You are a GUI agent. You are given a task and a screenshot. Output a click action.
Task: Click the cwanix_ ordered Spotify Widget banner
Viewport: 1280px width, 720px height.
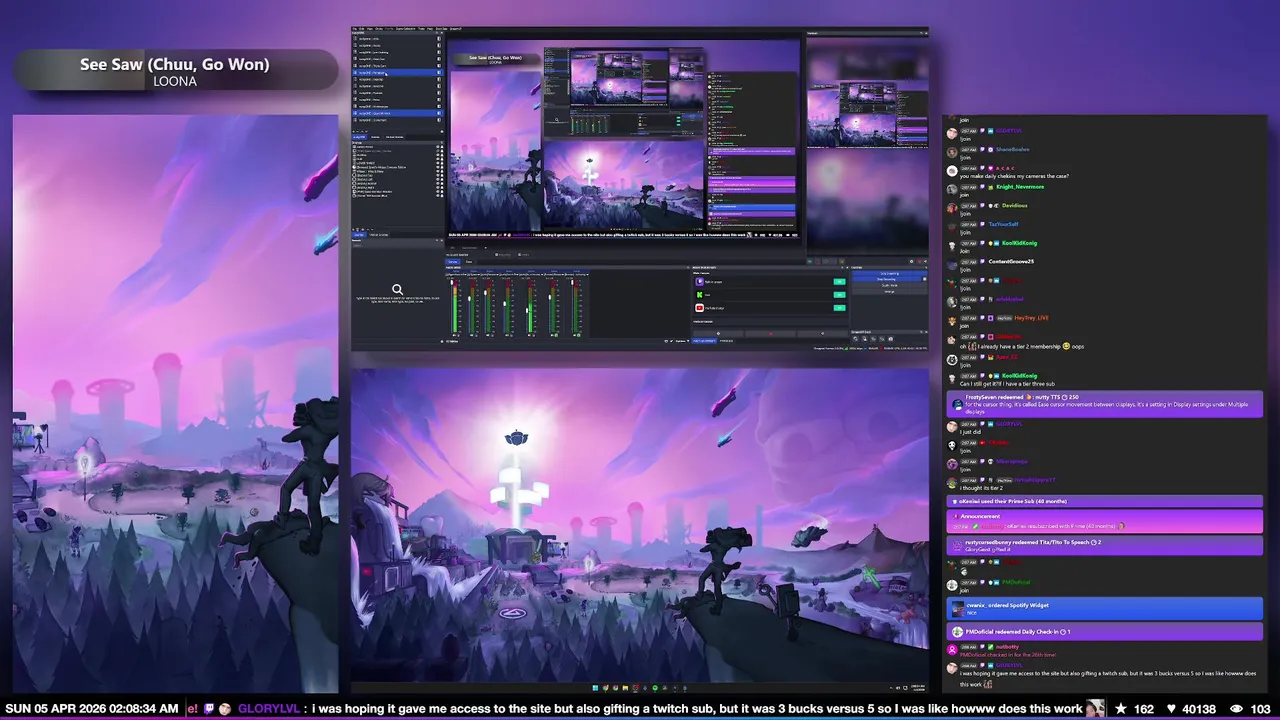[x=1104, y=608]
